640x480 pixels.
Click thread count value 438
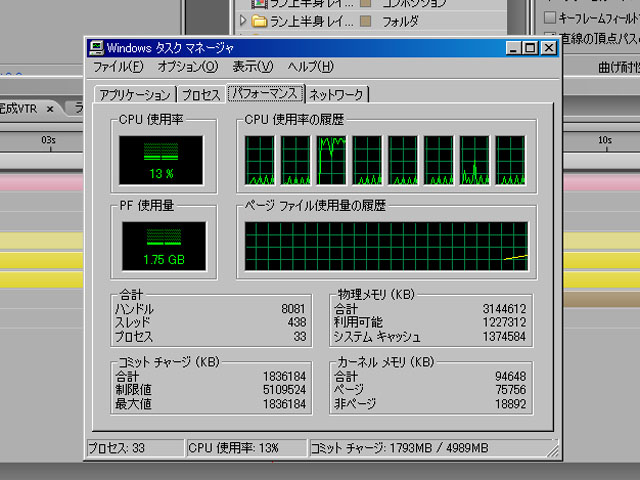pyautogui.click(x=297, y=322)
